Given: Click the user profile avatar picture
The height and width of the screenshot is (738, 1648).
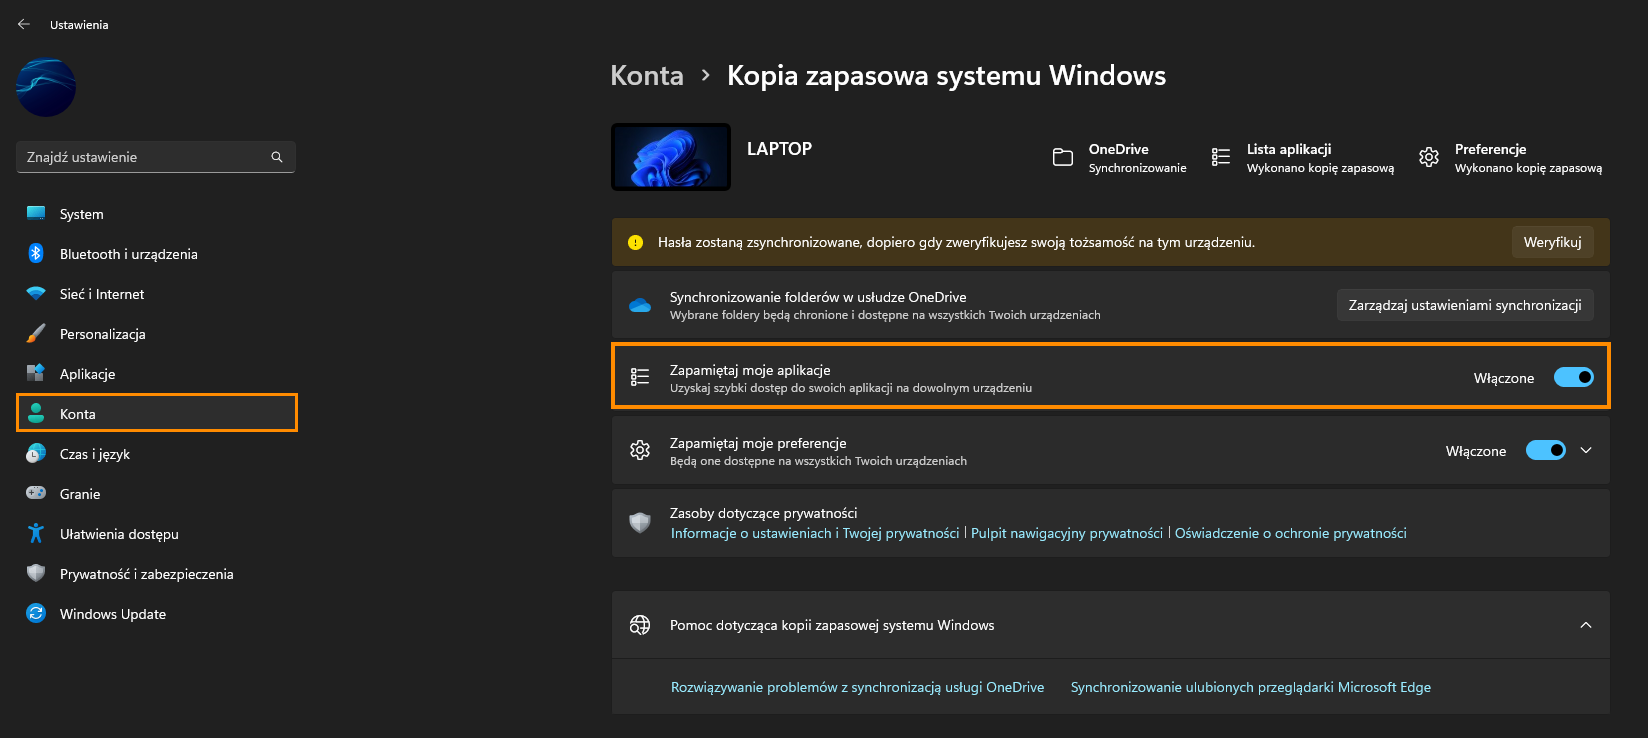Looking at the screenshot, I should [x=46, y=87].
